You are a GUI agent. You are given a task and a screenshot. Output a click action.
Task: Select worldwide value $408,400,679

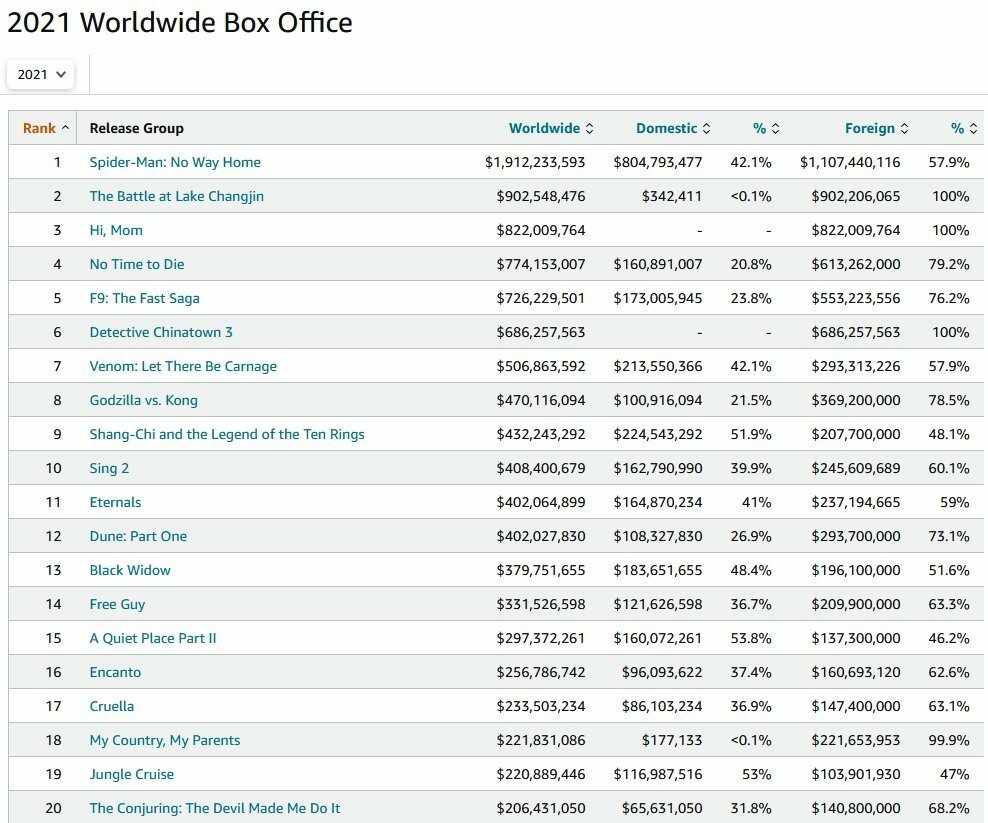[541, 468]
